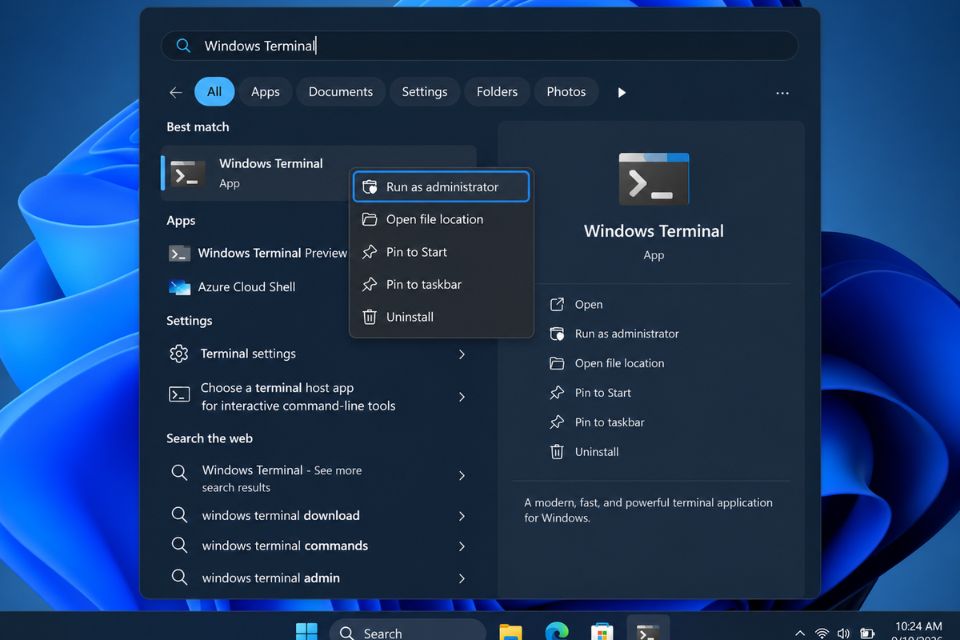Switch to the Folders filter tab
Screen dimensions: 960x640
click(497, 92)
